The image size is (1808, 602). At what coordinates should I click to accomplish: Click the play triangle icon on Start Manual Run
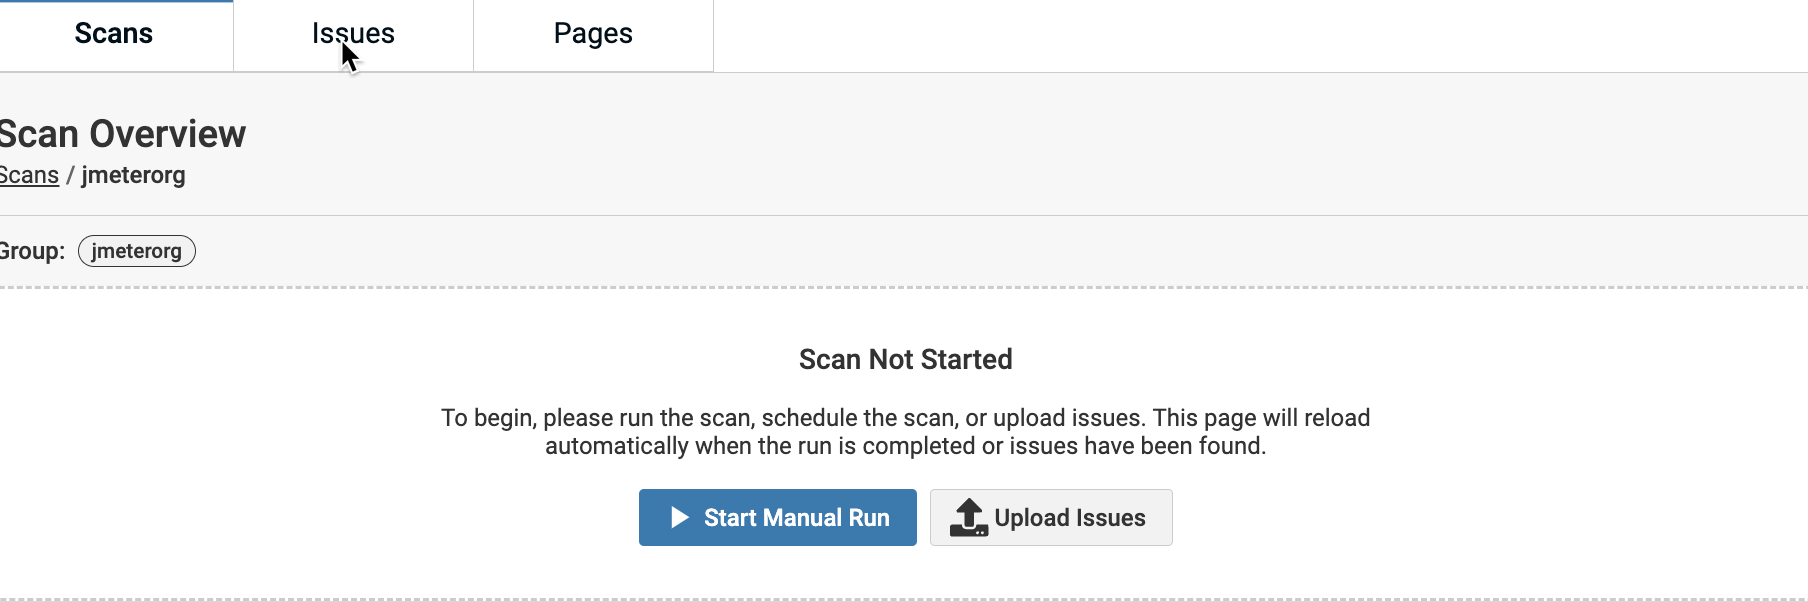[680, 517]
